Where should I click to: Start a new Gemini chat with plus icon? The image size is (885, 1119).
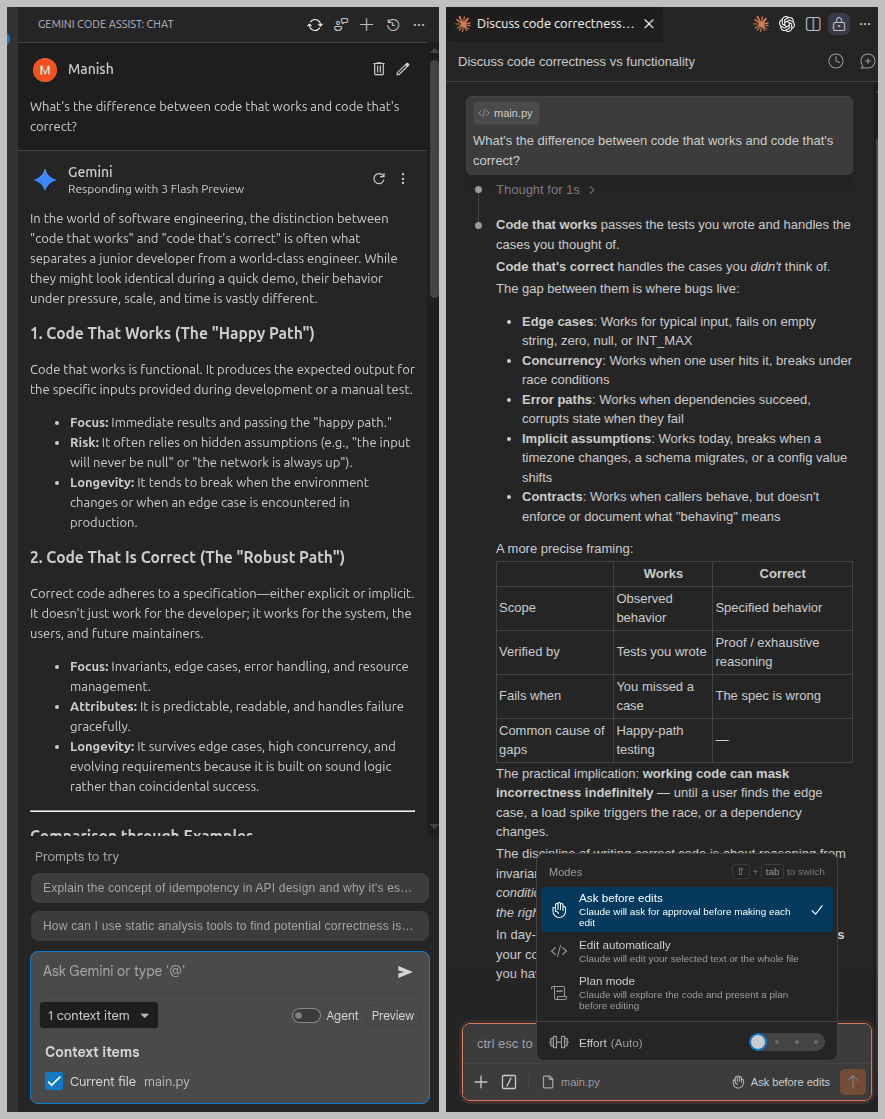366,25
